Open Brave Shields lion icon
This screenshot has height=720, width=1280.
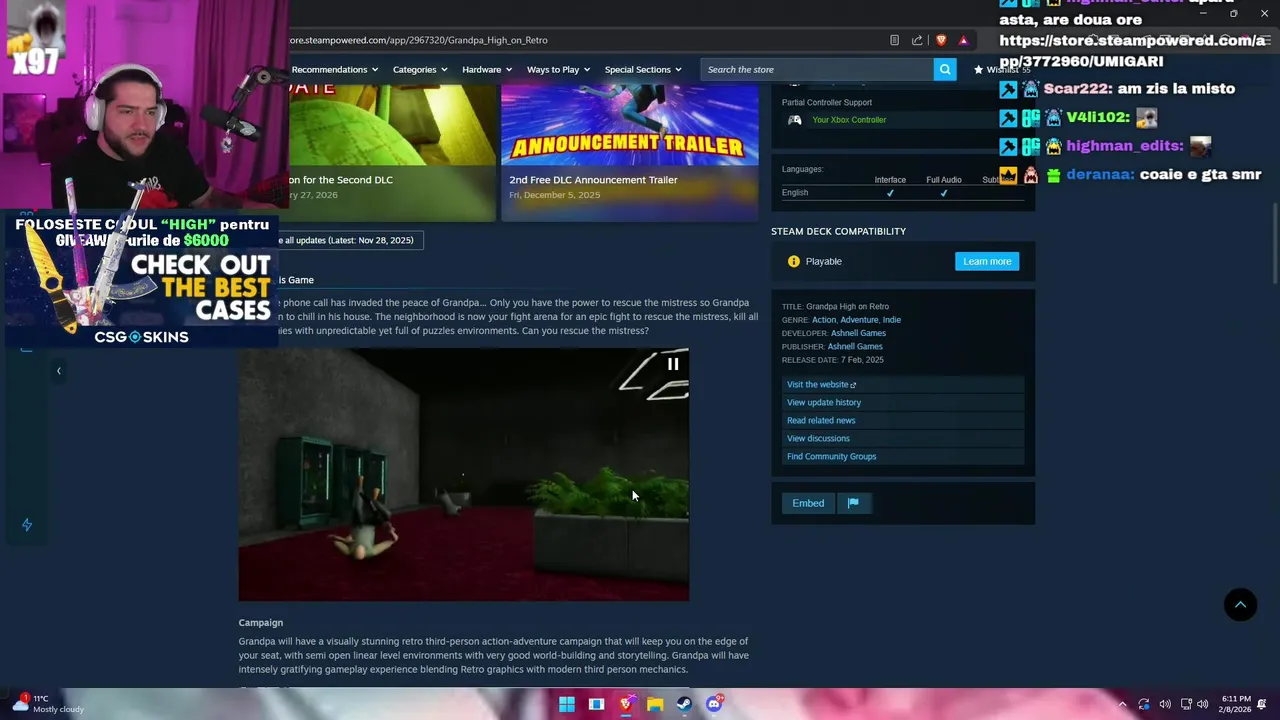tap(941, 40)
